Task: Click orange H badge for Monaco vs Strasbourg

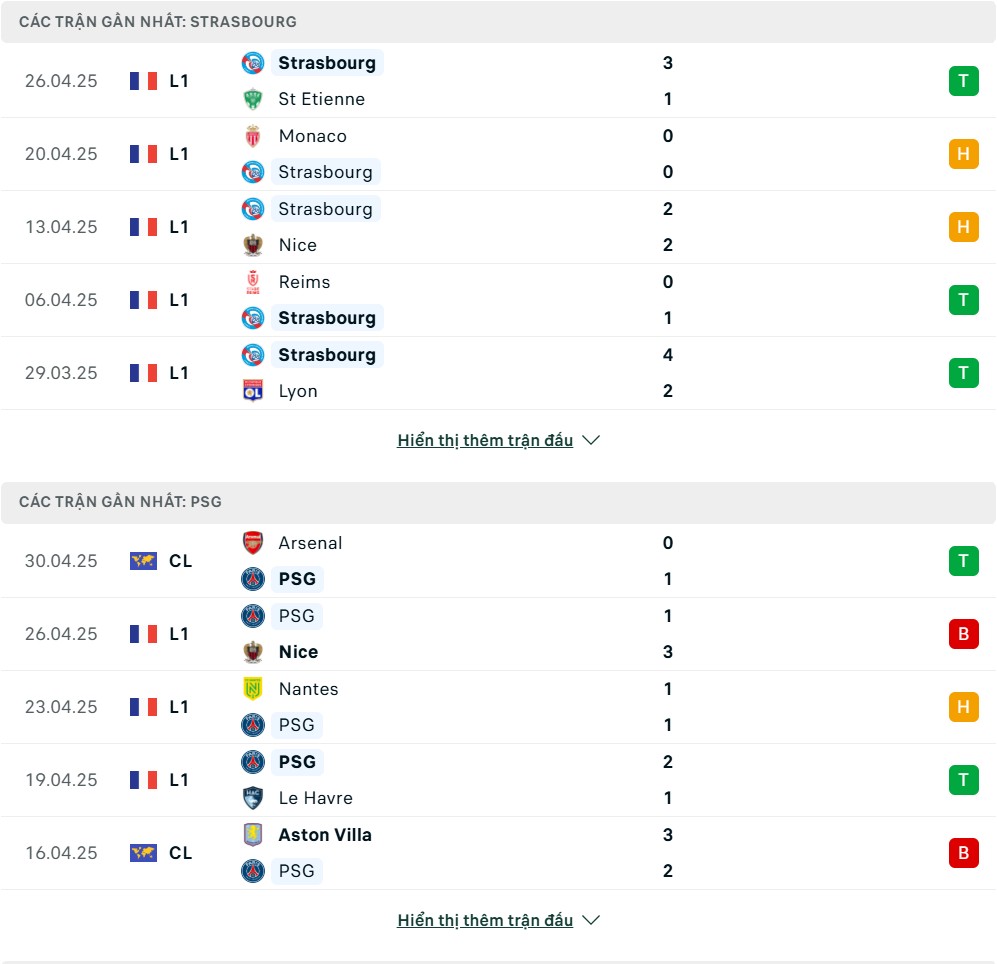Action: [963, 154]
